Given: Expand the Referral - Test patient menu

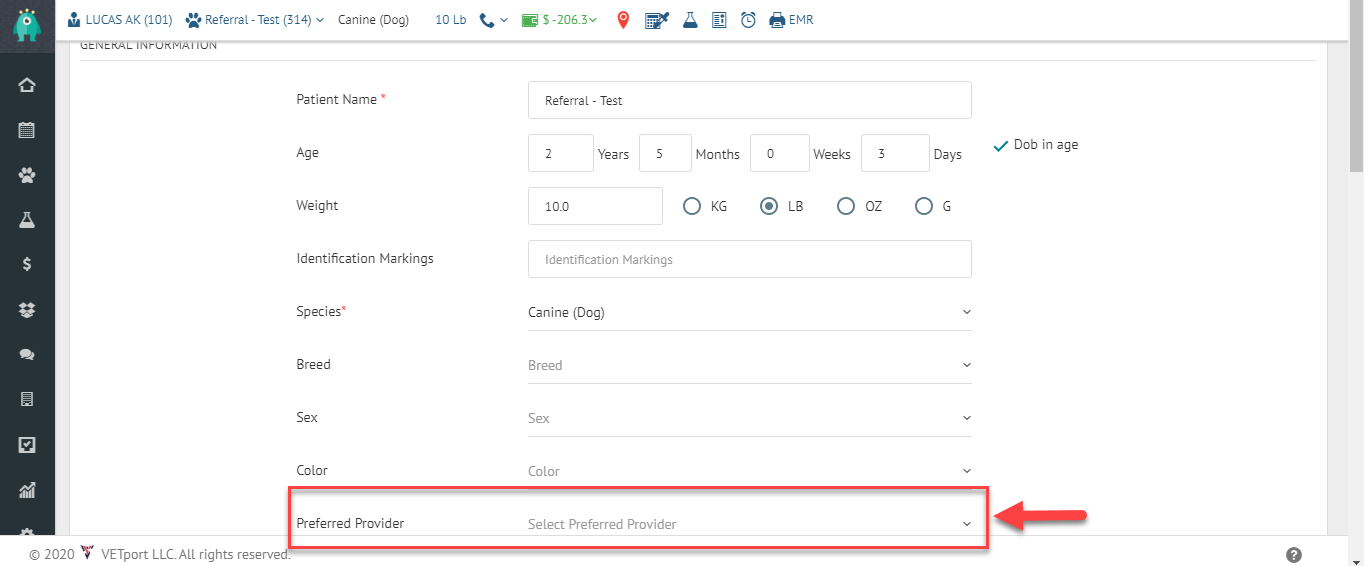Looking at the screenshot, I should coord(255,19).
